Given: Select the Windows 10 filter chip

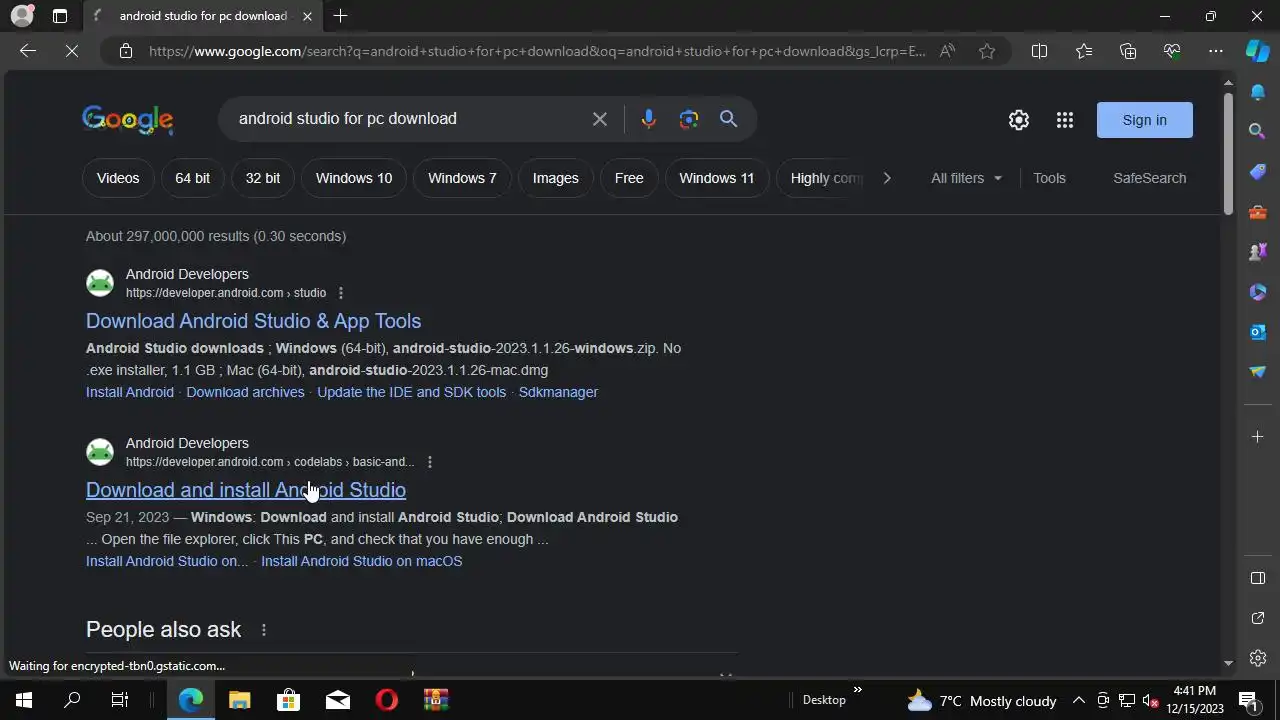Looking at the screenshot, I should pos(354,178).
